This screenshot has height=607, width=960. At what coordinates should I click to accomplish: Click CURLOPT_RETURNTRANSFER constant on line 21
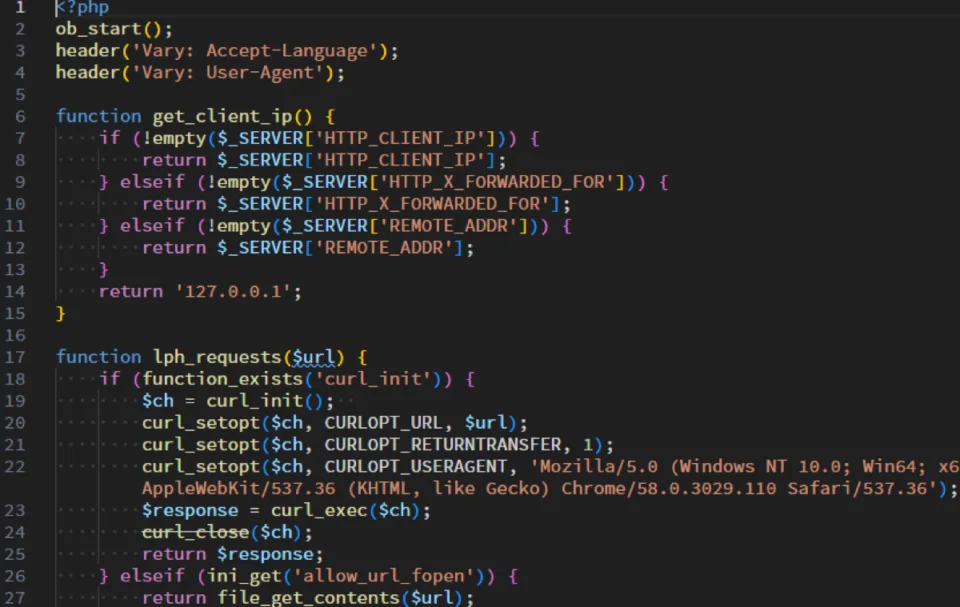coord(443,445)
